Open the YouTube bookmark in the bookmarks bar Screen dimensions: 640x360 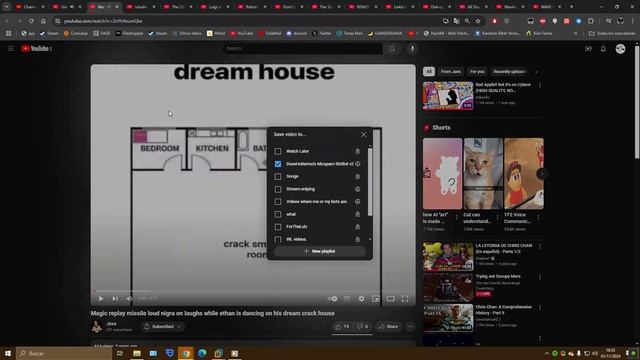point(242,33)
